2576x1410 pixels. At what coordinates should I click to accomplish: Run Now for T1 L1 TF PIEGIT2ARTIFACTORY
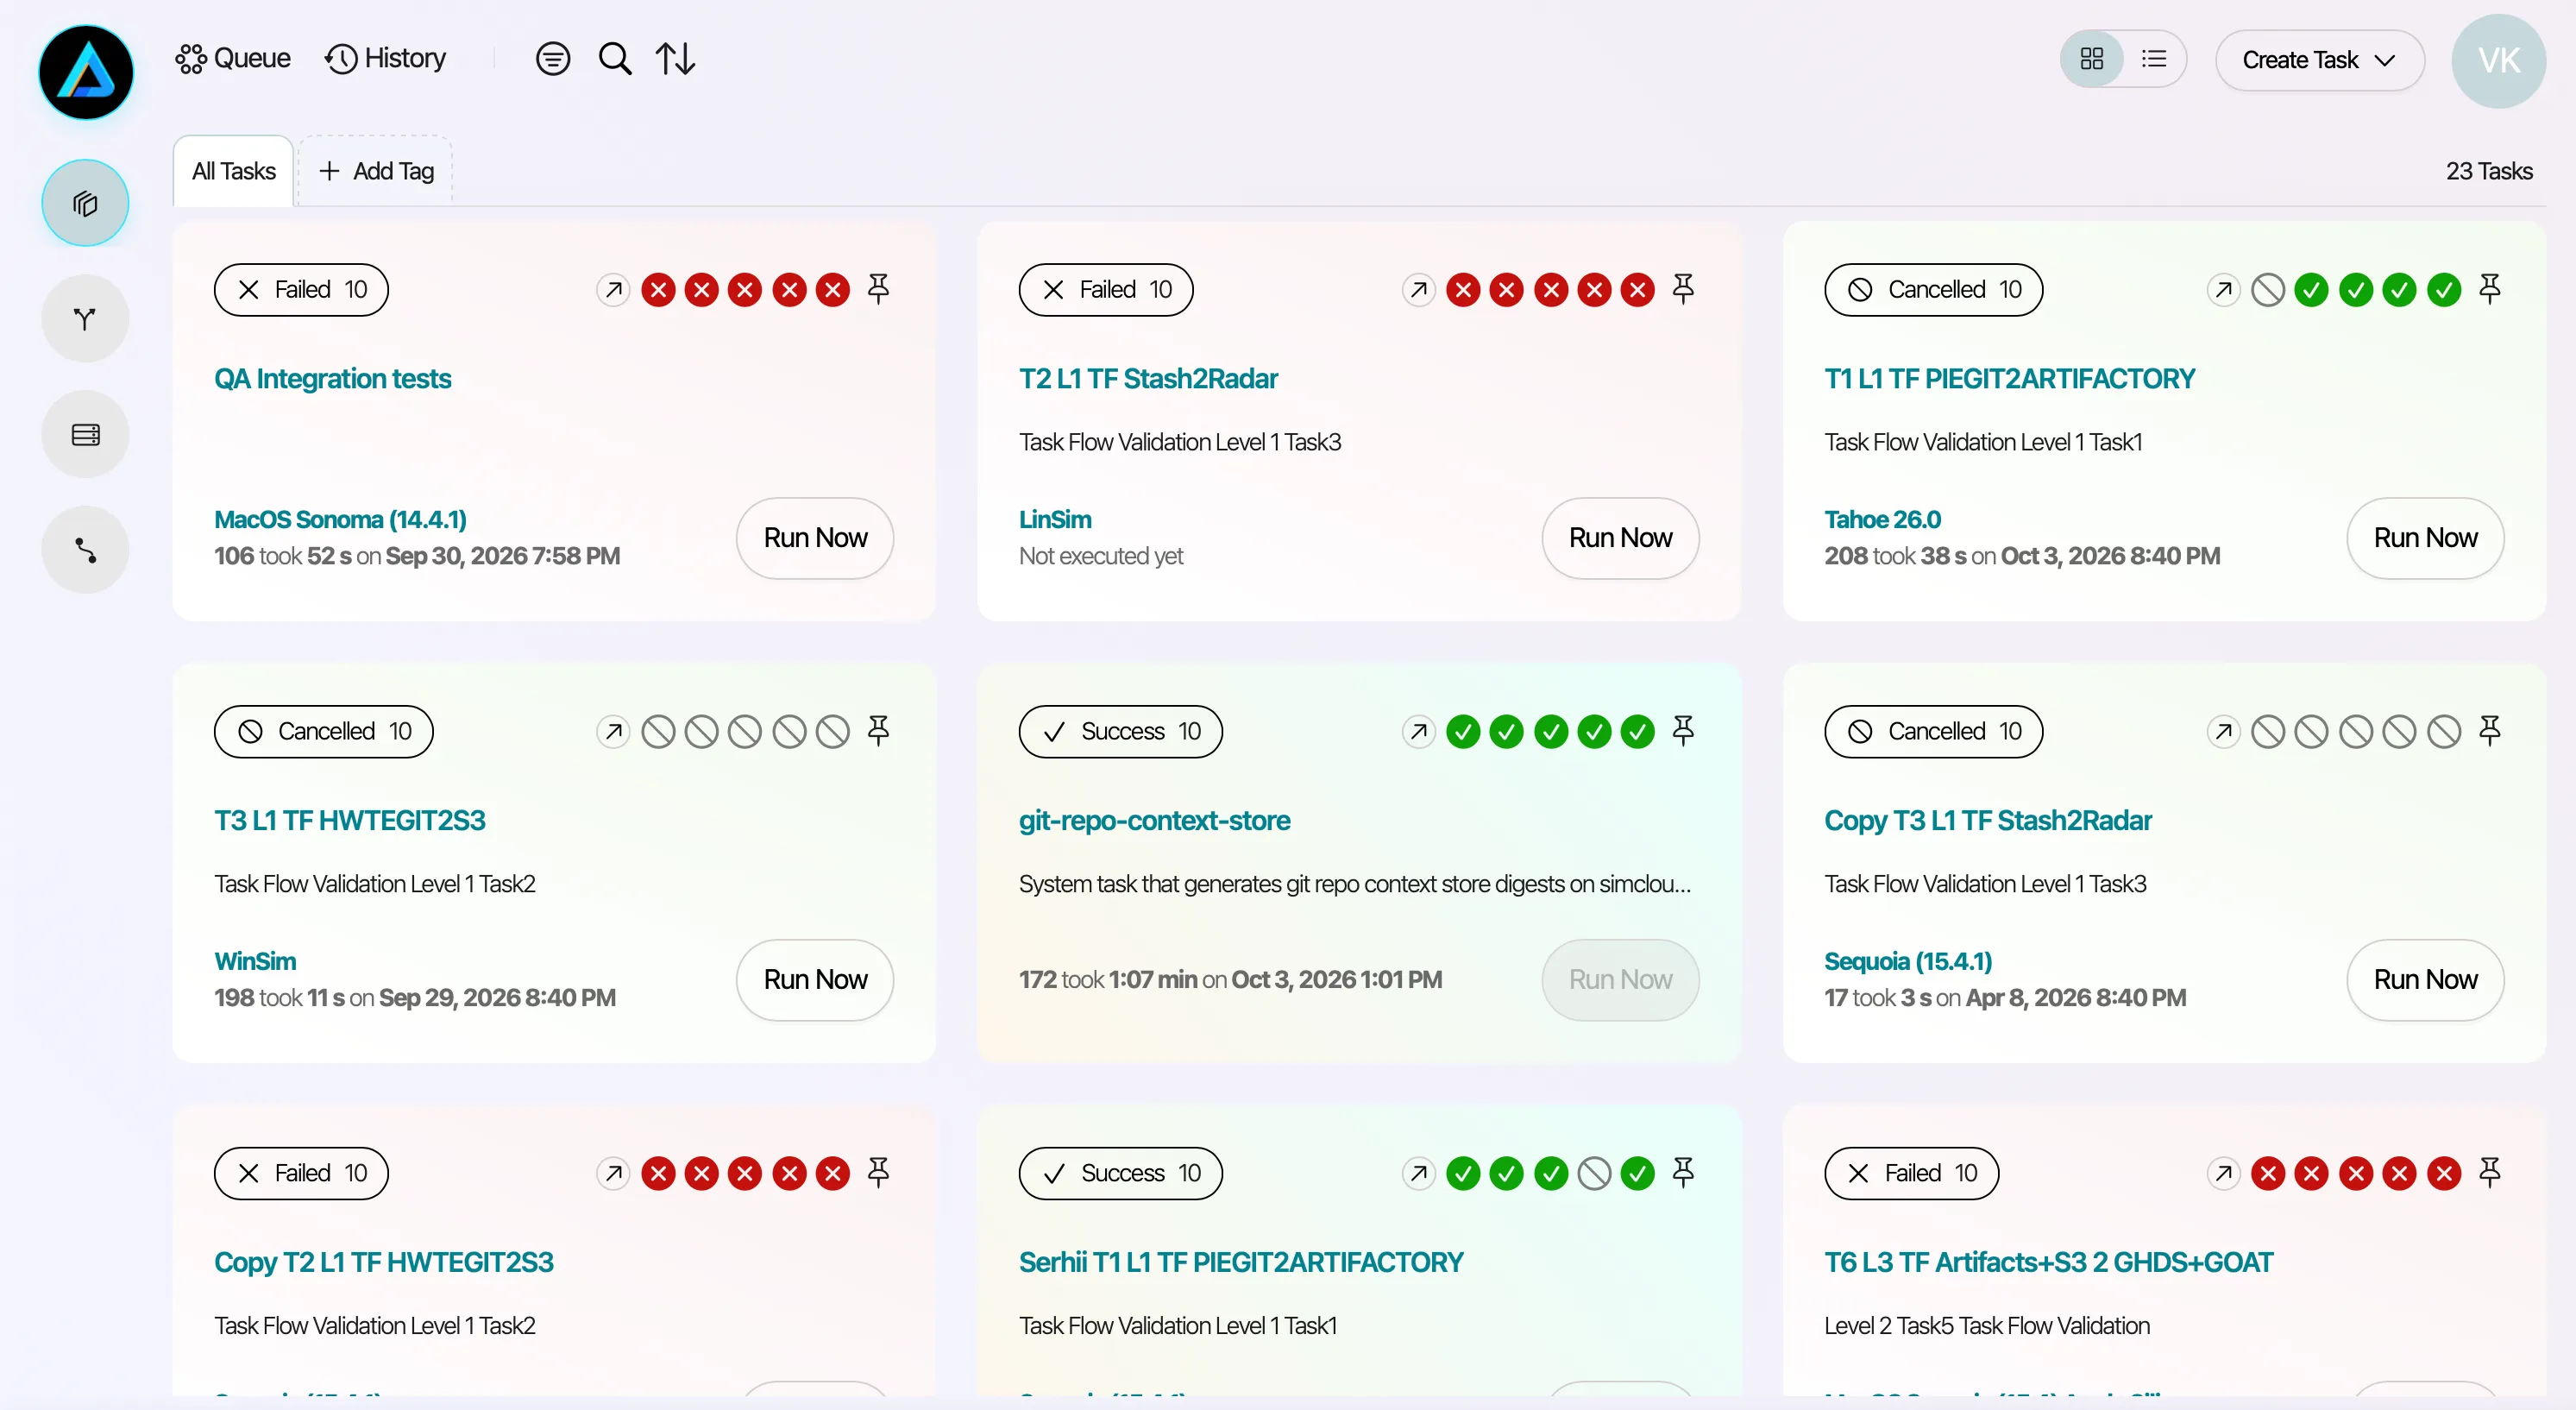click(x=2425, y=538)
